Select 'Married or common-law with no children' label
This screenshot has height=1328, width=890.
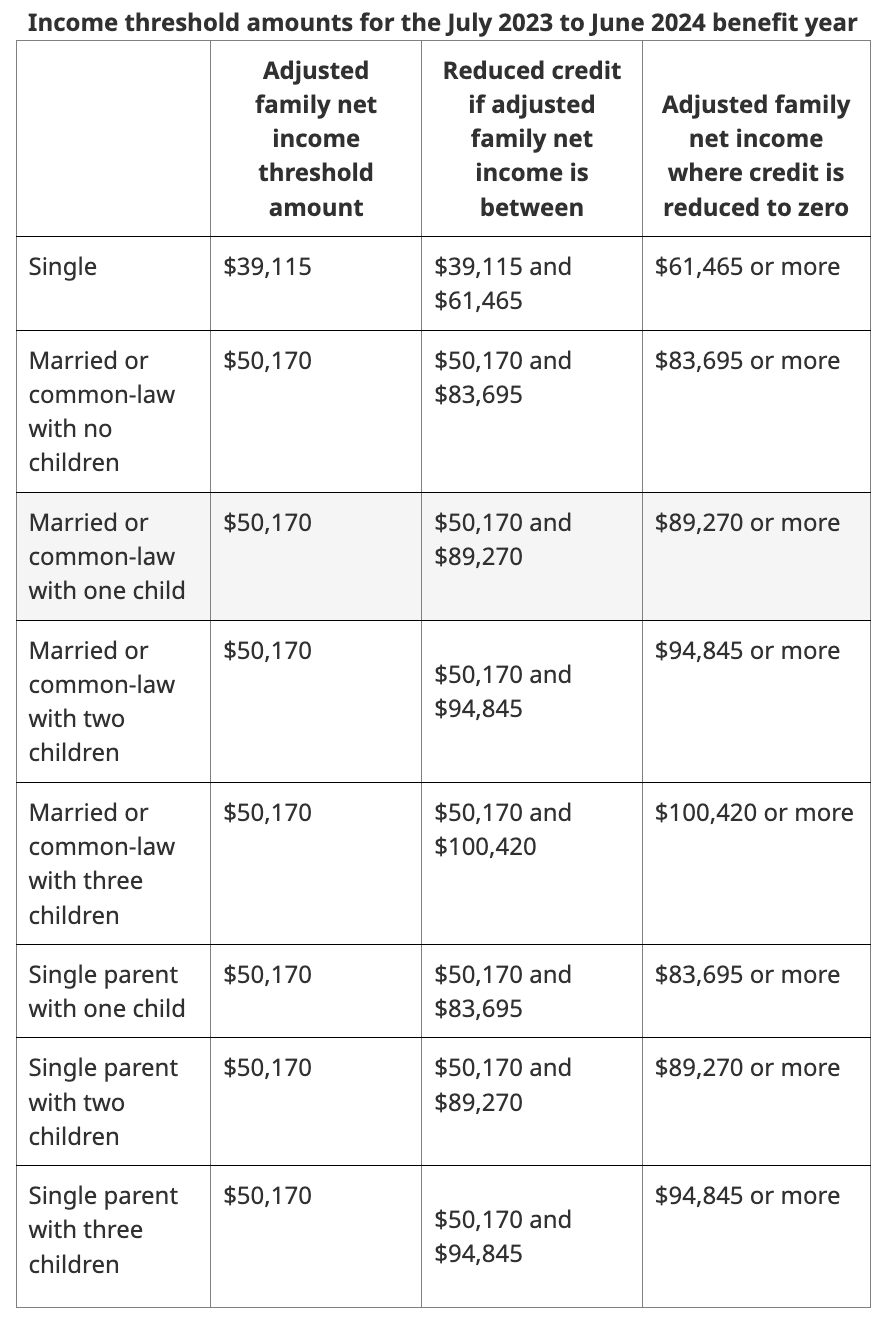pyautogui.click(x=101, y=411)
